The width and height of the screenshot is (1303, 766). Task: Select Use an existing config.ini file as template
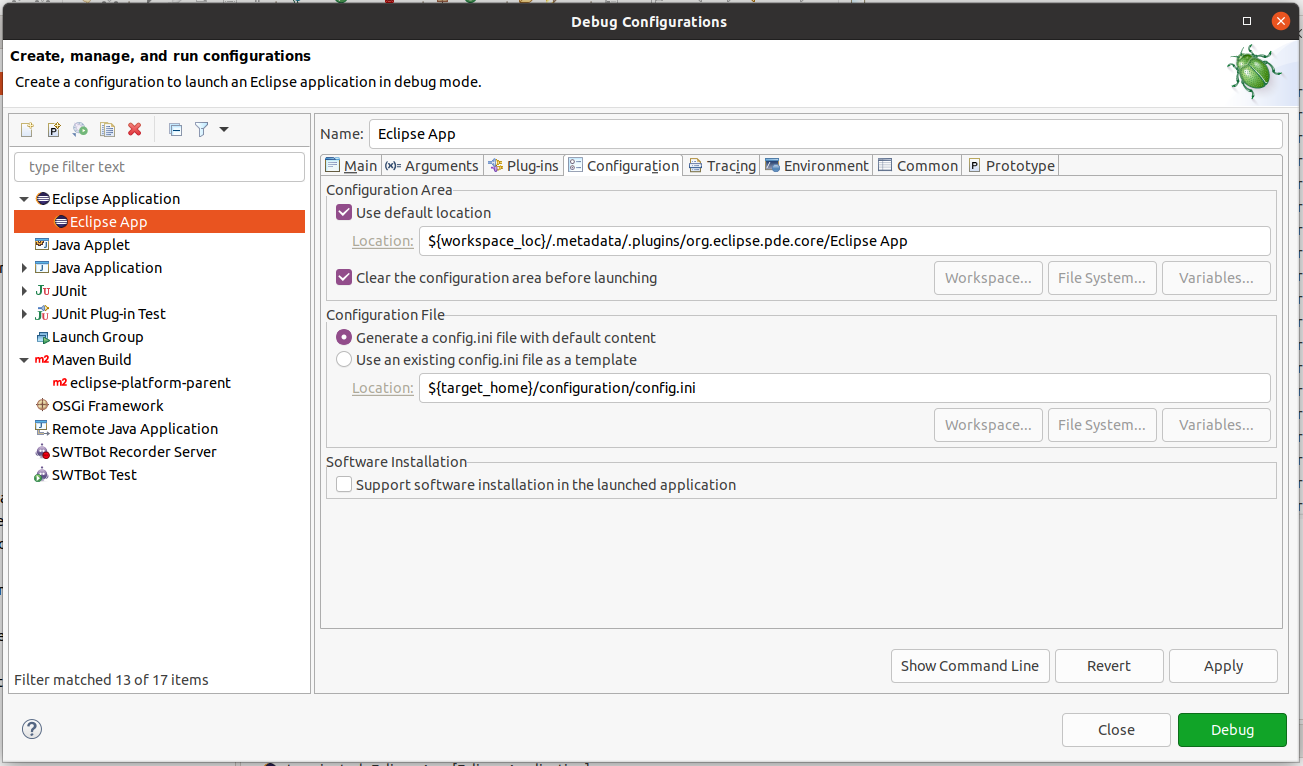click(344, 360)
